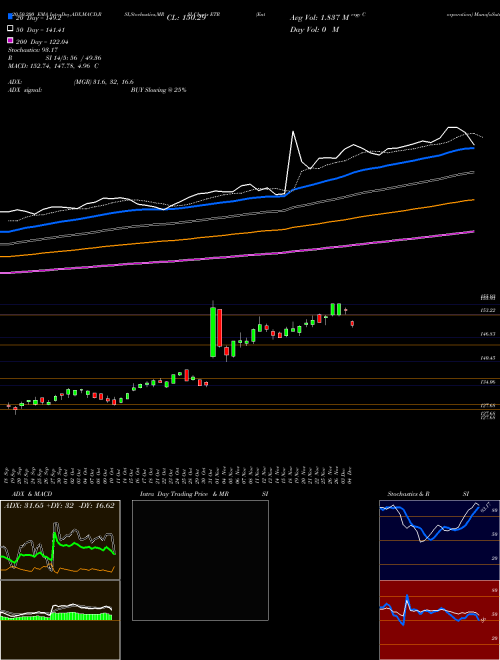500x660 pixels.
Task: Click the last red candlestick on the chart
Action: (x=352, y=323)
